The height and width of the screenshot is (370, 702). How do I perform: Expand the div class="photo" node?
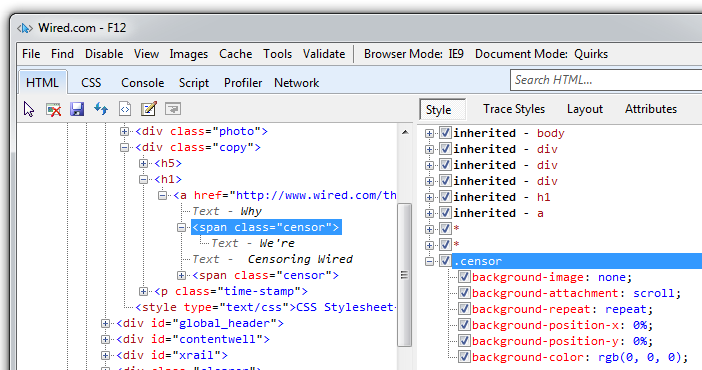point(124,131)
